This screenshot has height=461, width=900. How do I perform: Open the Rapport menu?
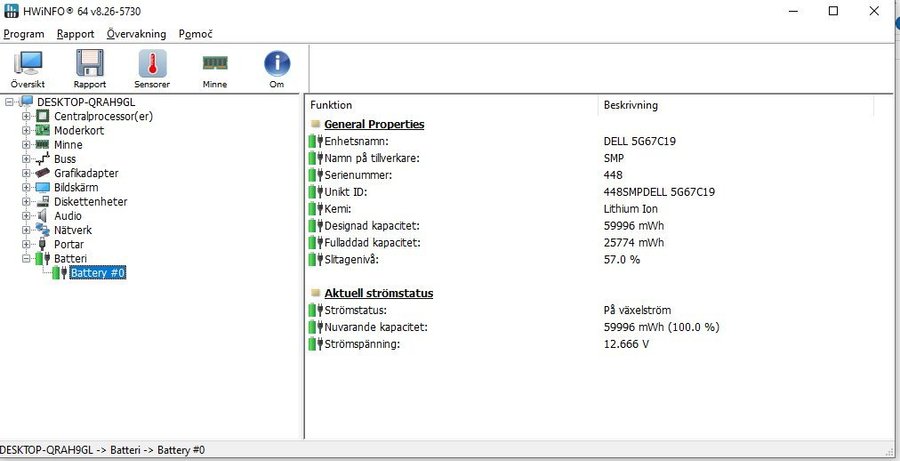coord(75,34)
